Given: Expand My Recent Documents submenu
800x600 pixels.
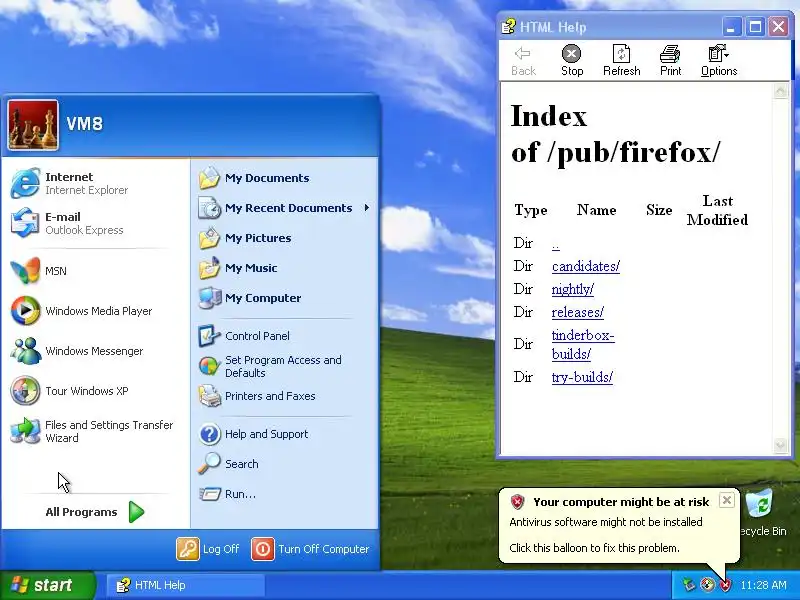Looking at the screenshot, I should click(x=285, y=208).
